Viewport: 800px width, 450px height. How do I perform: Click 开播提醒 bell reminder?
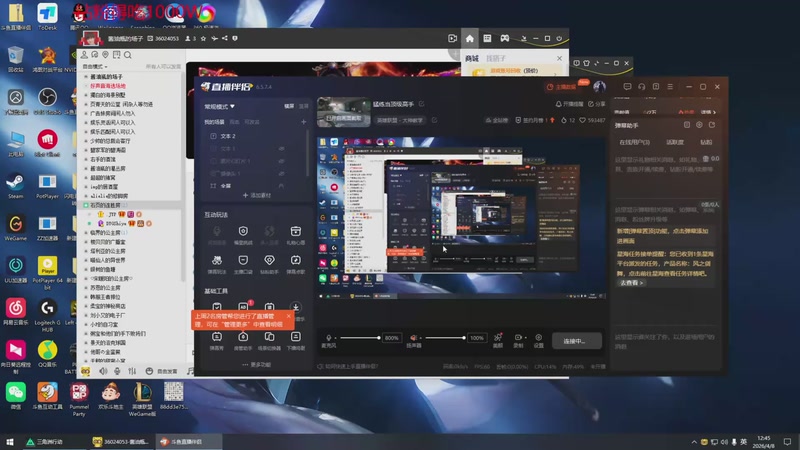click(569, 104)
